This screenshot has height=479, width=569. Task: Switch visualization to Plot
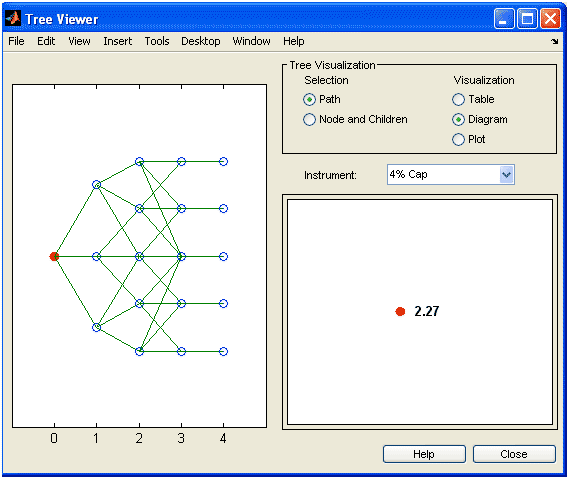[458, 139]
